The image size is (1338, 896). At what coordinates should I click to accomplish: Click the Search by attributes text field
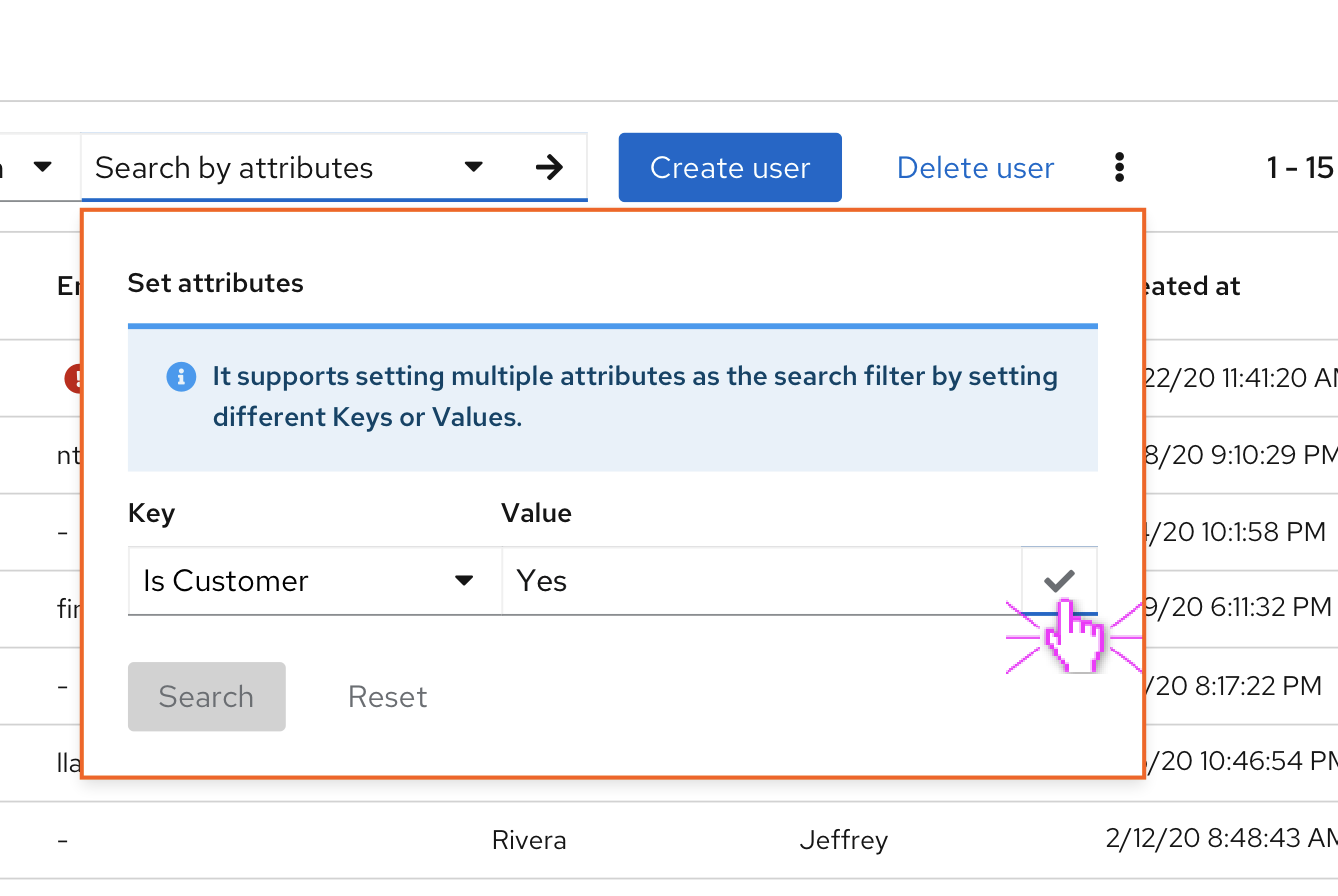(270, 168)
